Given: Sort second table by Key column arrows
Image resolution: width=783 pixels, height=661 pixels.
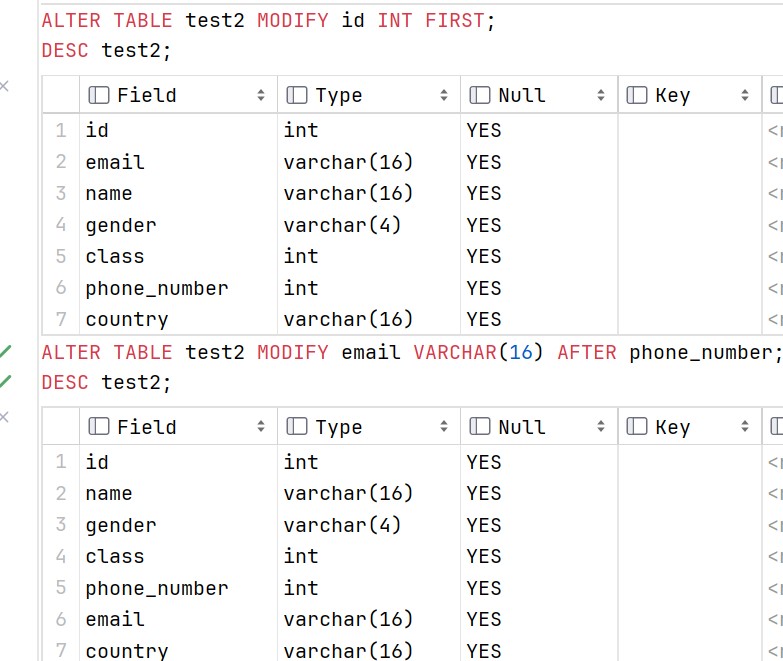Looking at the screenshot, I should pos(745,426).
